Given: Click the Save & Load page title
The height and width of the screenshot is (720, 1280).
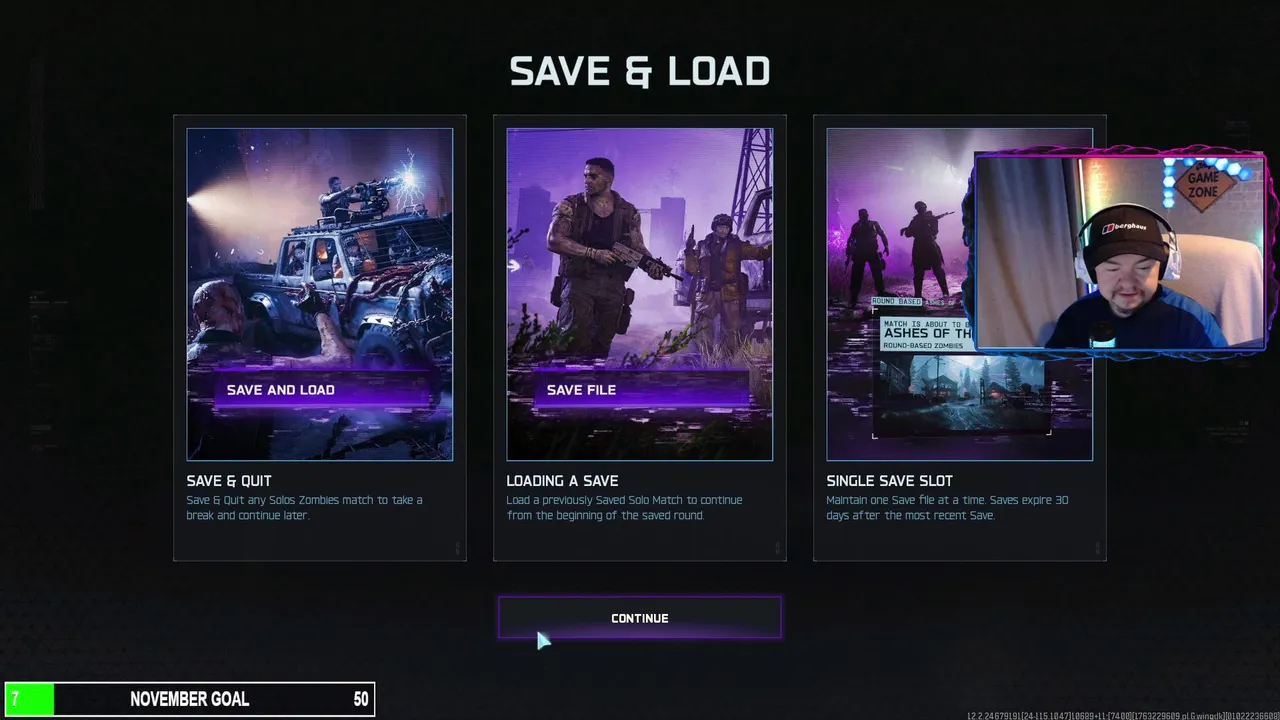Looking at the screenshot, I should pyautogui.click(x=640, y=71).
